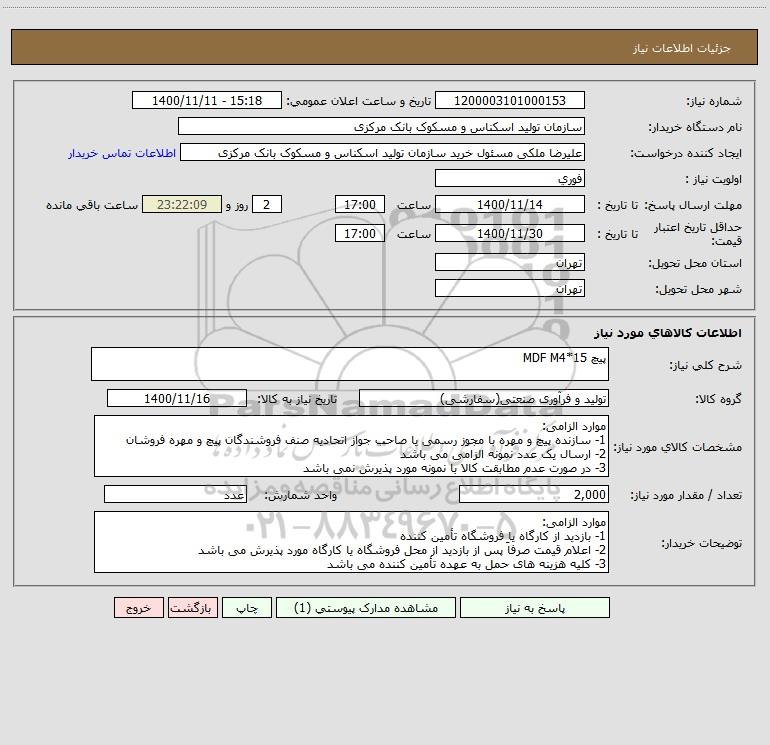Image resolution: width=770 pixels, height=745 pixels.
Task: Click the توضیحات خریدار label
Action: (x=701, y=544)
